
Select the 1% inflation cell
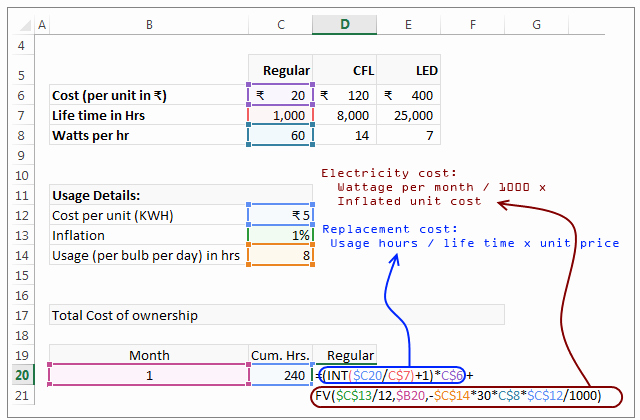pos(280,235)
